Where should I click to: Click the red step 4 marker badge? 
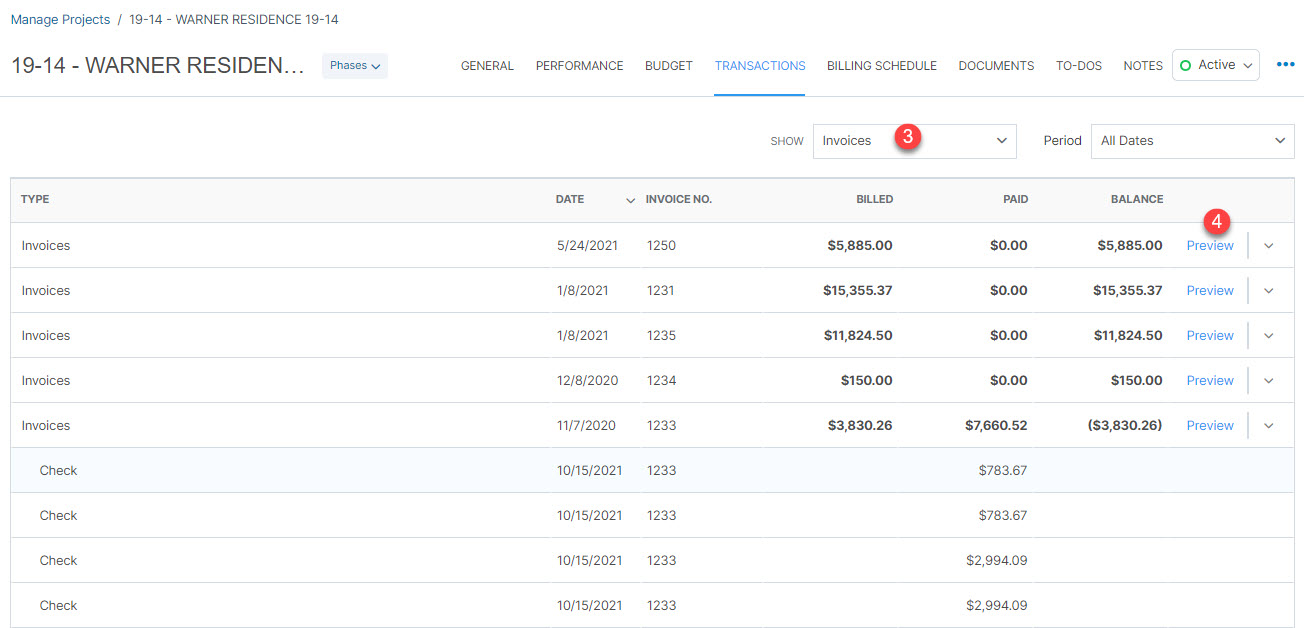pyautogui.click(x=1216, y=221)
